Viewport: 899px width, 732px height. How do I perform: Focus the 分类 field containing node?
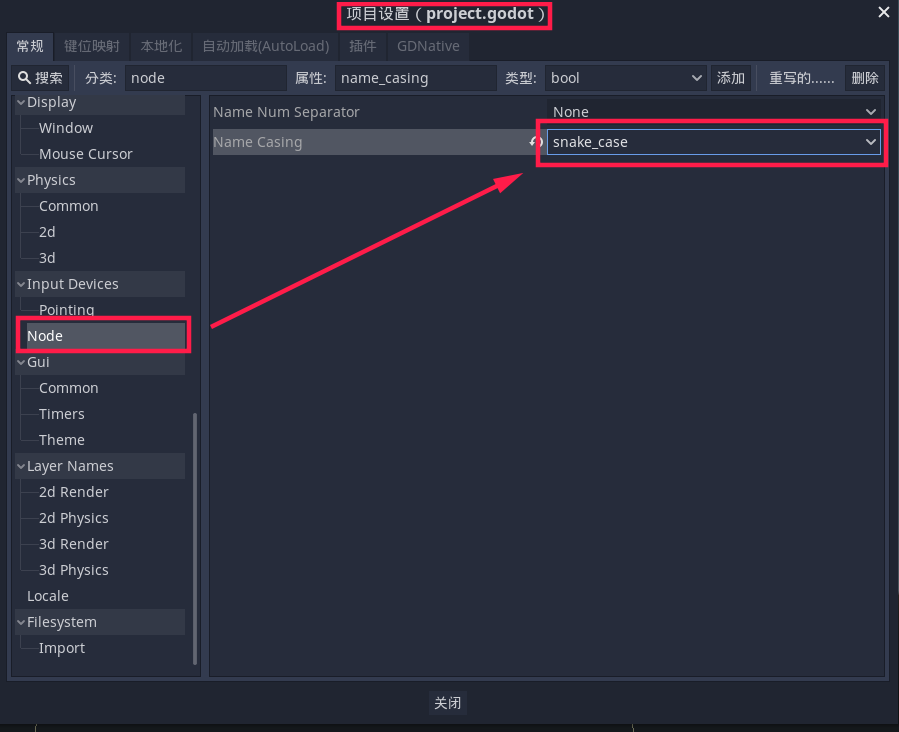[206, 78]
